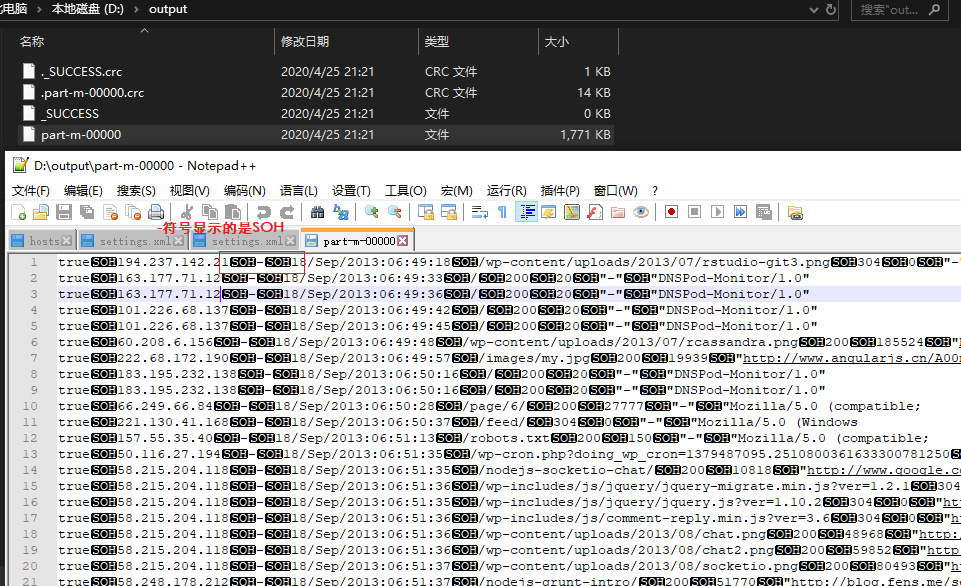This screenshot has width=961, height=586.
Task: Open the 编辑(E) menu
Action: [x=83, y=191]
